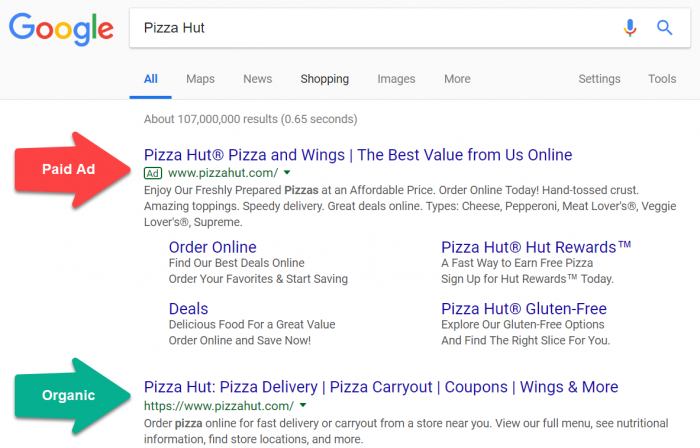Open the More search options menu
This screenshot has width=700, height=448.
pos(457,79)
